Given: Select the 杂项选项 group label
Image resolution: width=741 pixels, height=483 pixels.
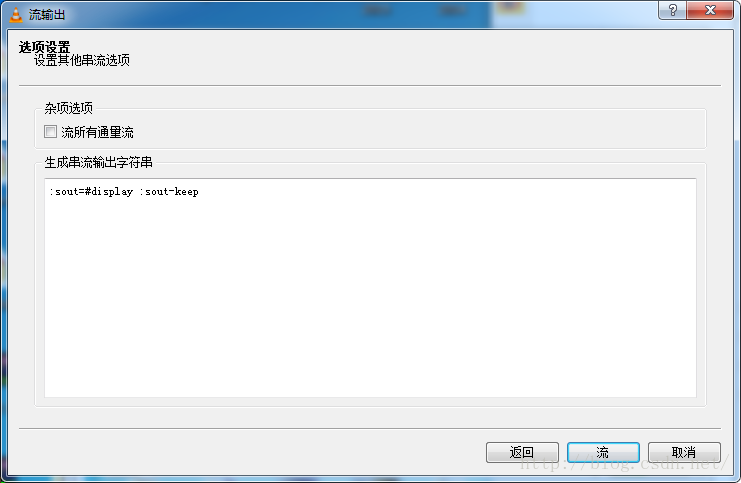Looking at the screenshot, I should coord(69,108).
